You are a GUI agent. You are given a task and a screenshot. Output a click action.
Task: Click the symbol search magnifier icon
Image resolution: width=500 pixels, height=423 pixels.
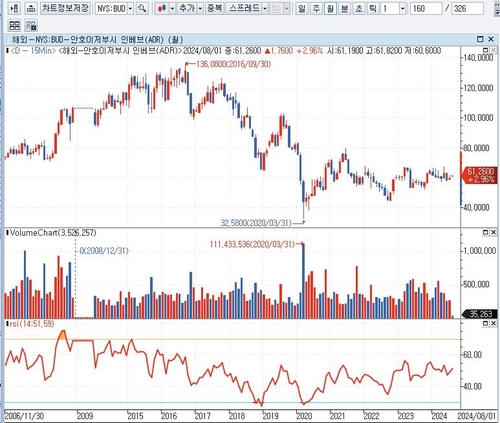tap(142, 8)
